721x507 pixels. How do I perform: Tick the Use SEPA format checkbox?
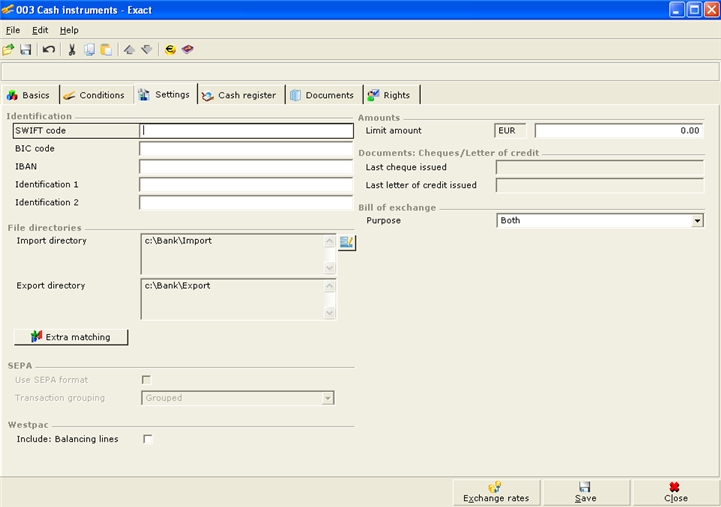(147, 380)
